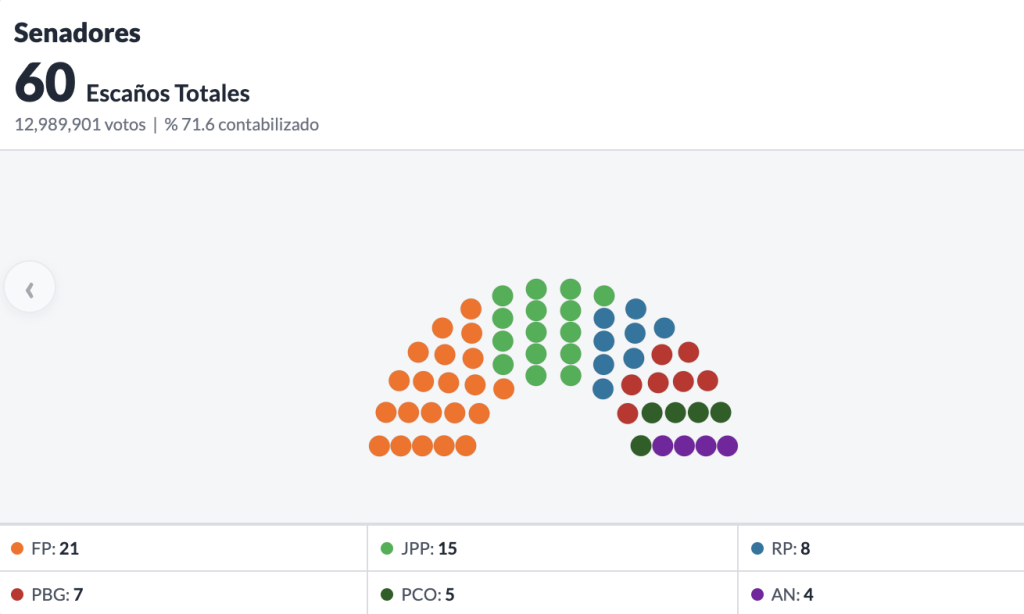This screenshot has height=614, width=1024.
Task: Click the dark green seat in bottom row
Action: [x=641, y=446]
